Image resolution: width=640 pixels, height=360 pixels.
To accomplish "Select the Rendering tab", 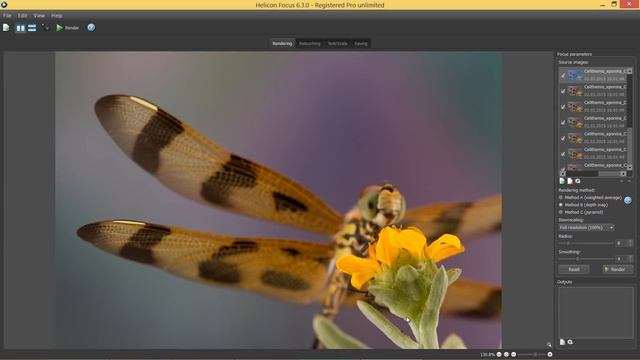I will 282,43.
